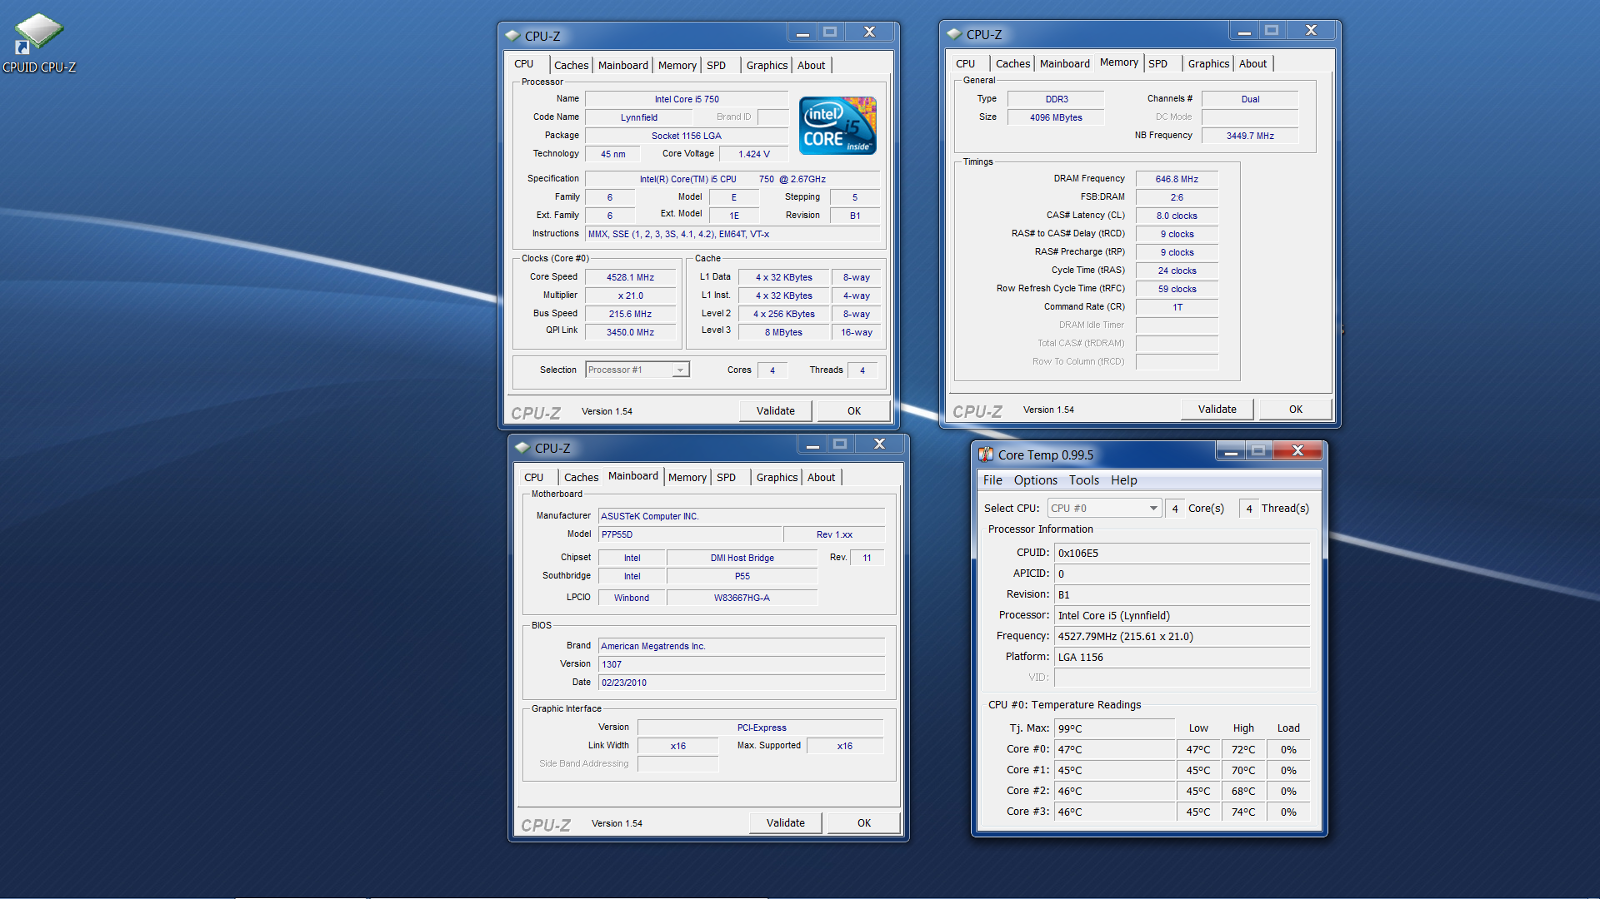This screenshot has width=1600, height=899.
Task: Switch to Memory tab in CPU-Z CPU window
Action: (677, 66)
